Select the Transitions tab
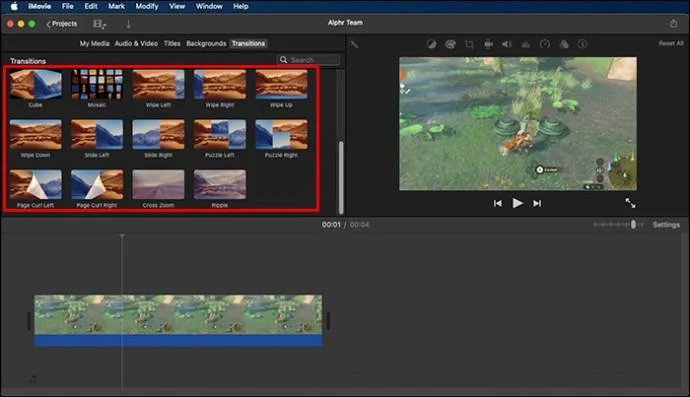 248,43
